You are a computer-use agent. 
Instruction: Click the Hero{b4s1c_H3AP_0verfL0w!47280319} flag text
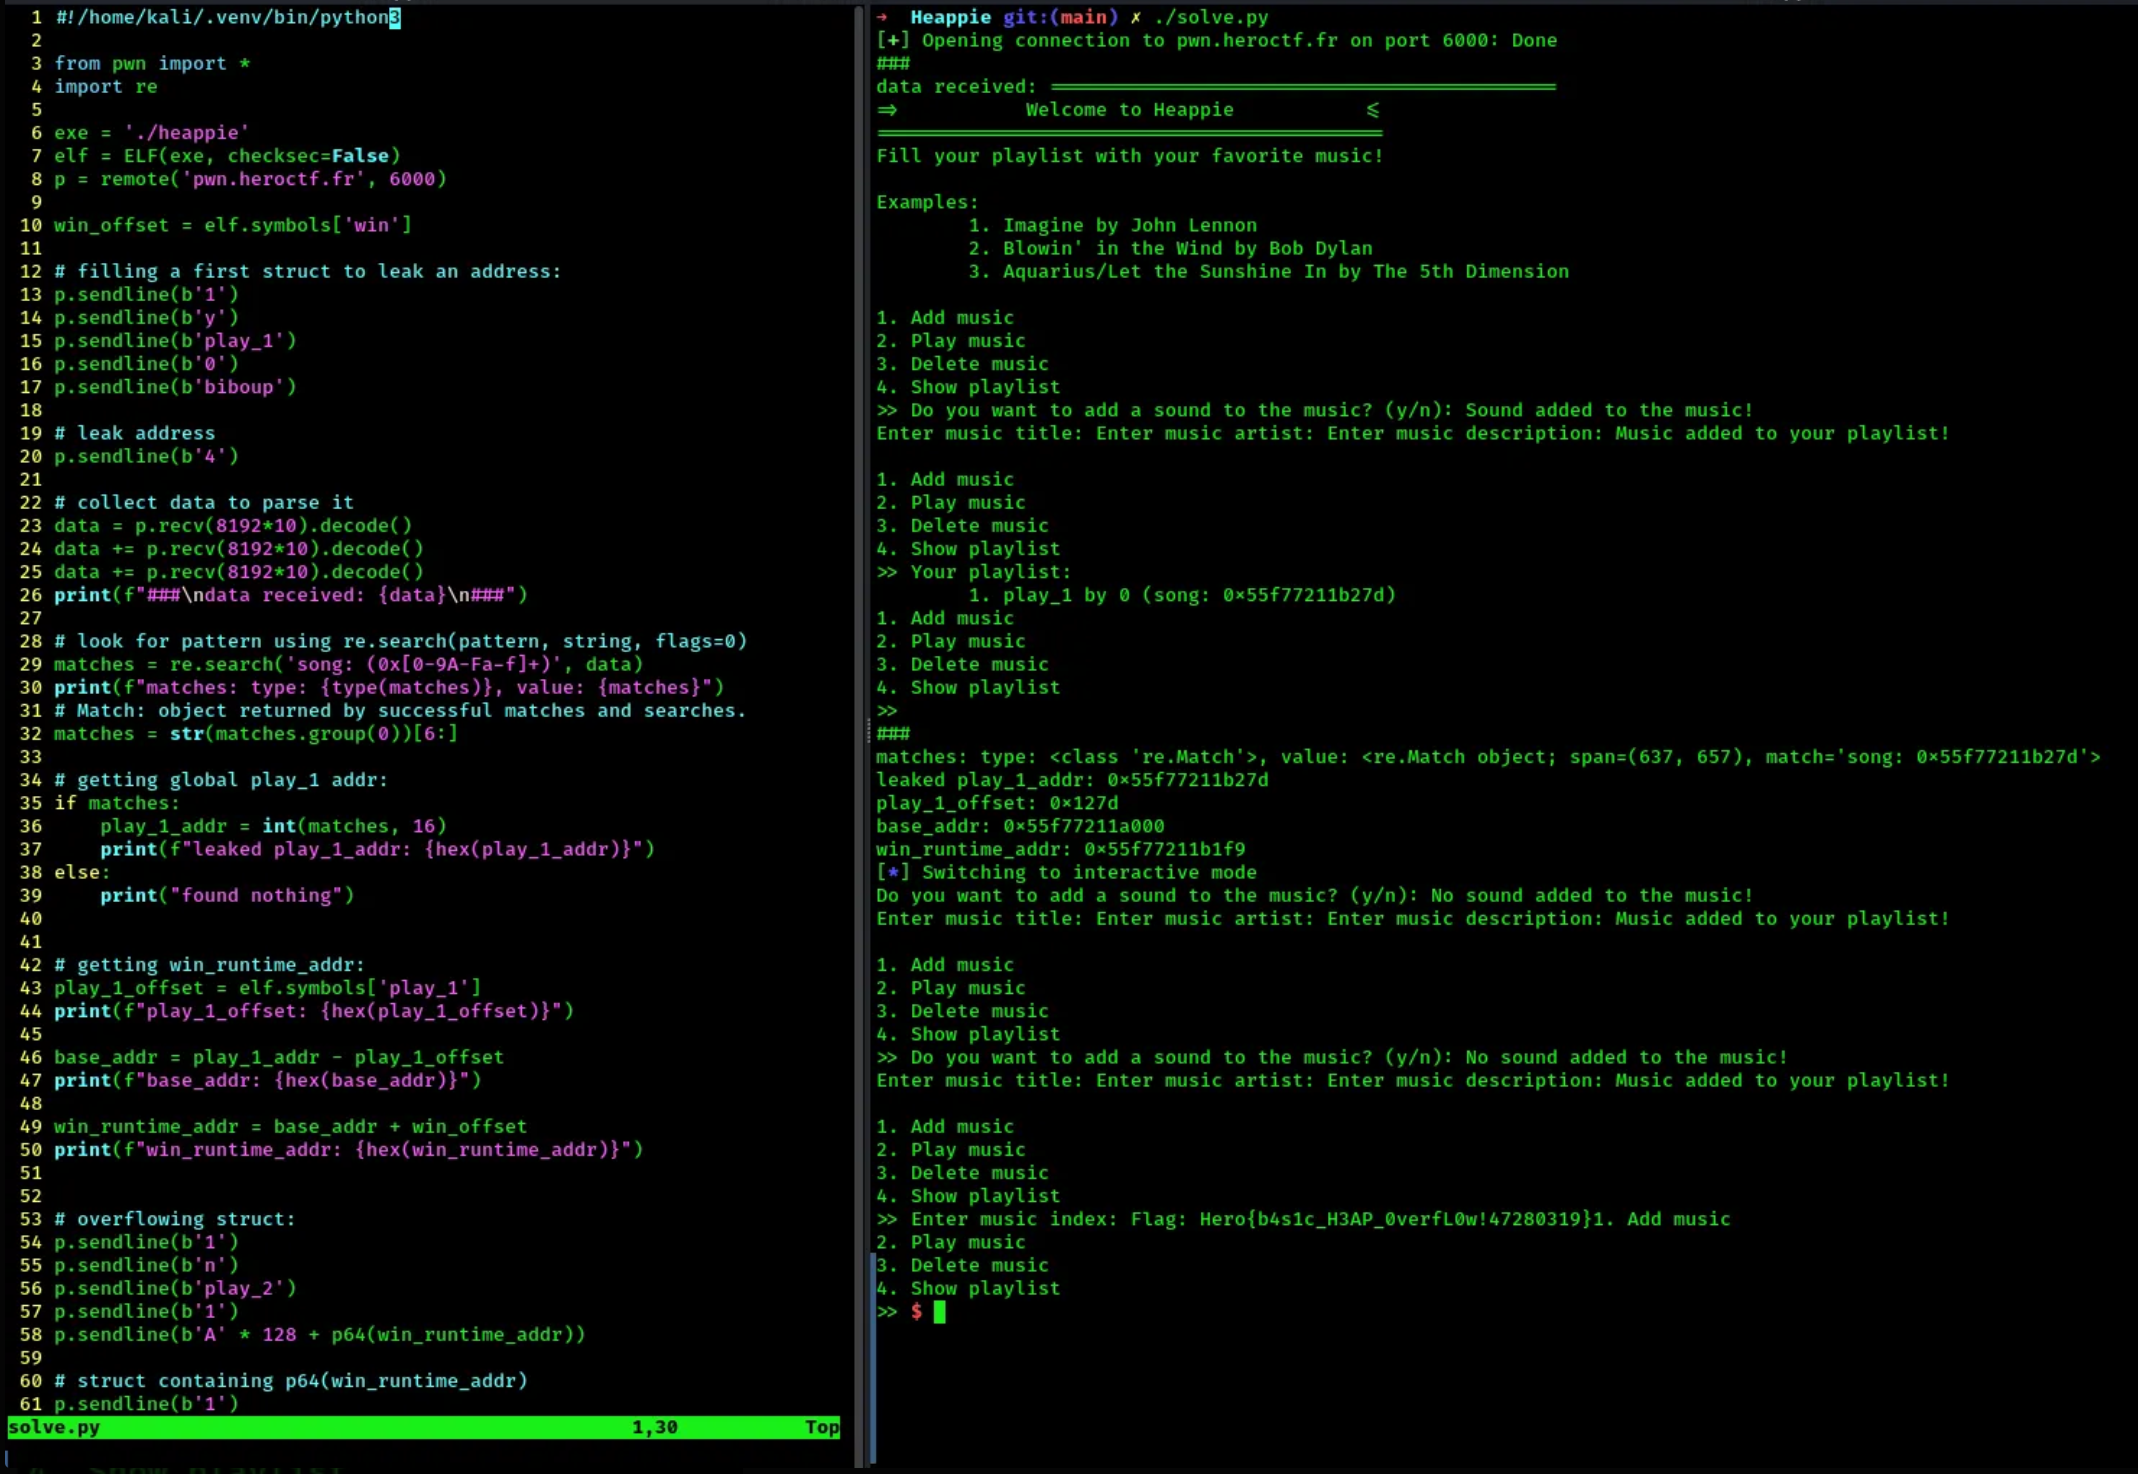tap(1395, 1219)
